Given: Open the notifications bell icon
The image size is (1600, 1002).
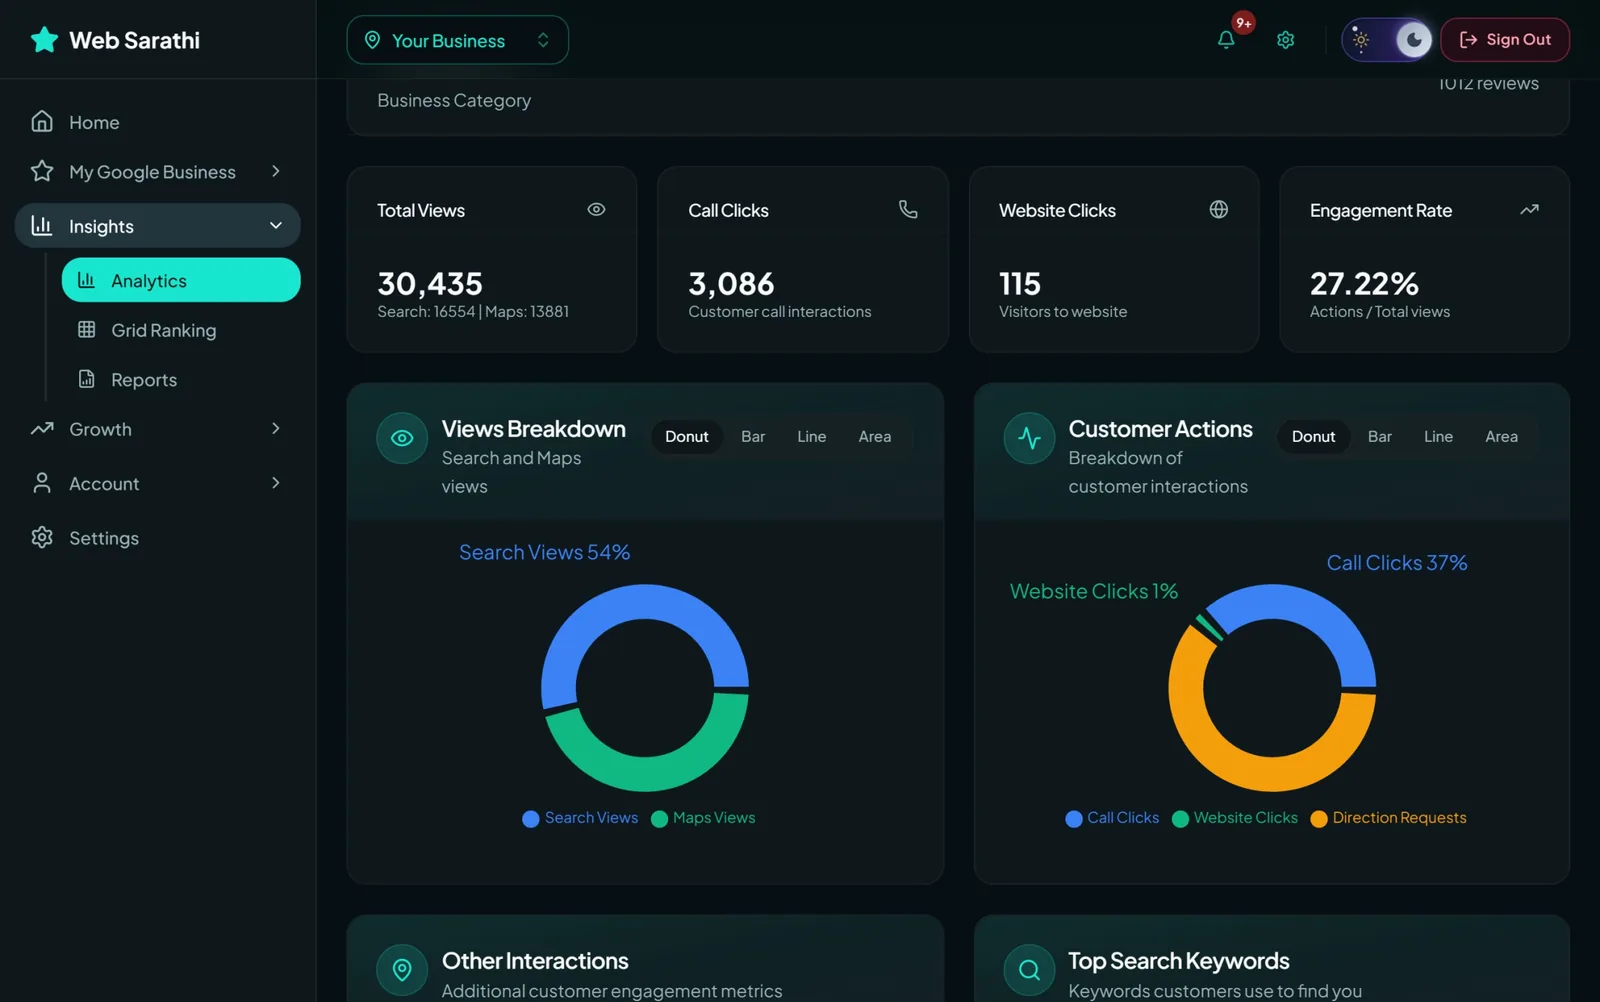Looking at the screenshot, I should point(1226,40).
